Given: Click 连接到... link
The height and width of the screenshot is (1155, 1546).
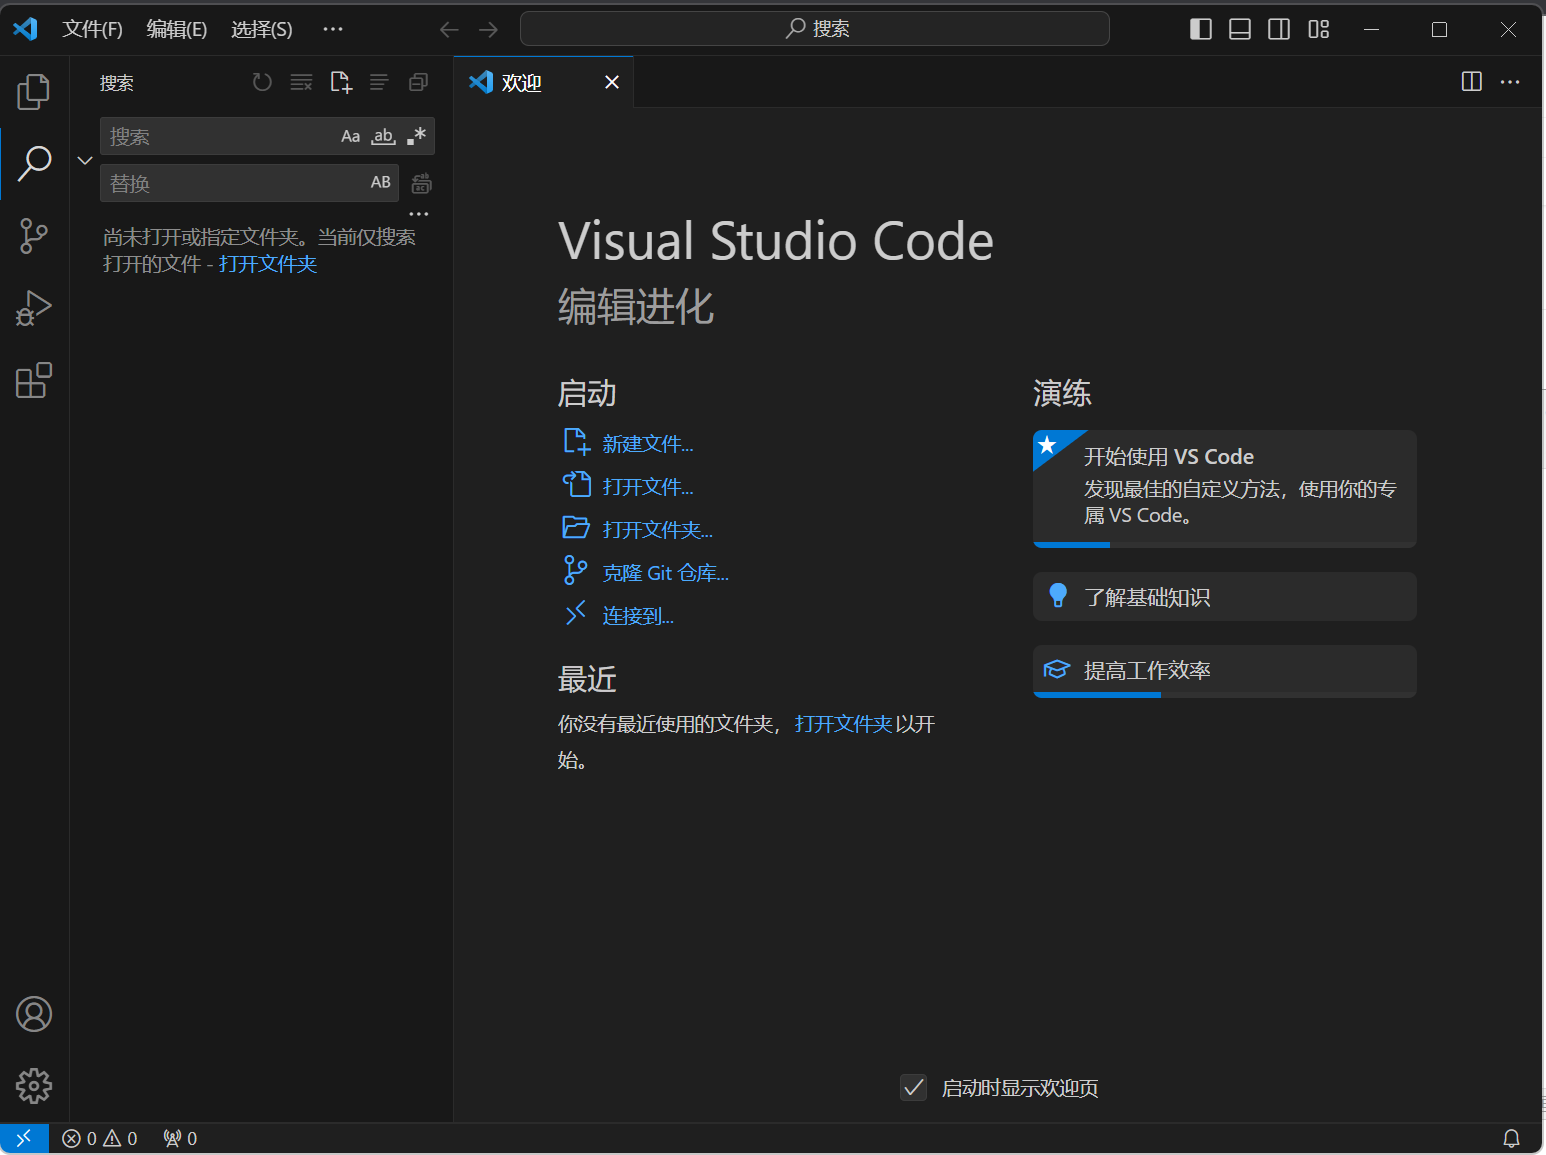Looking at the screenshot, I should [638, 616].
